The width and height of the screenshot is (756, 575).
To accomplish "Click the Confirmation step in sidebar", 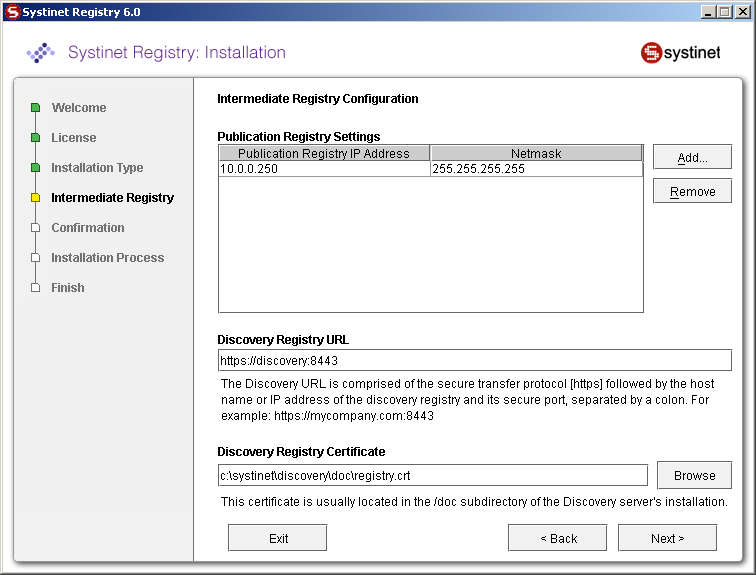I will [88, 227].
